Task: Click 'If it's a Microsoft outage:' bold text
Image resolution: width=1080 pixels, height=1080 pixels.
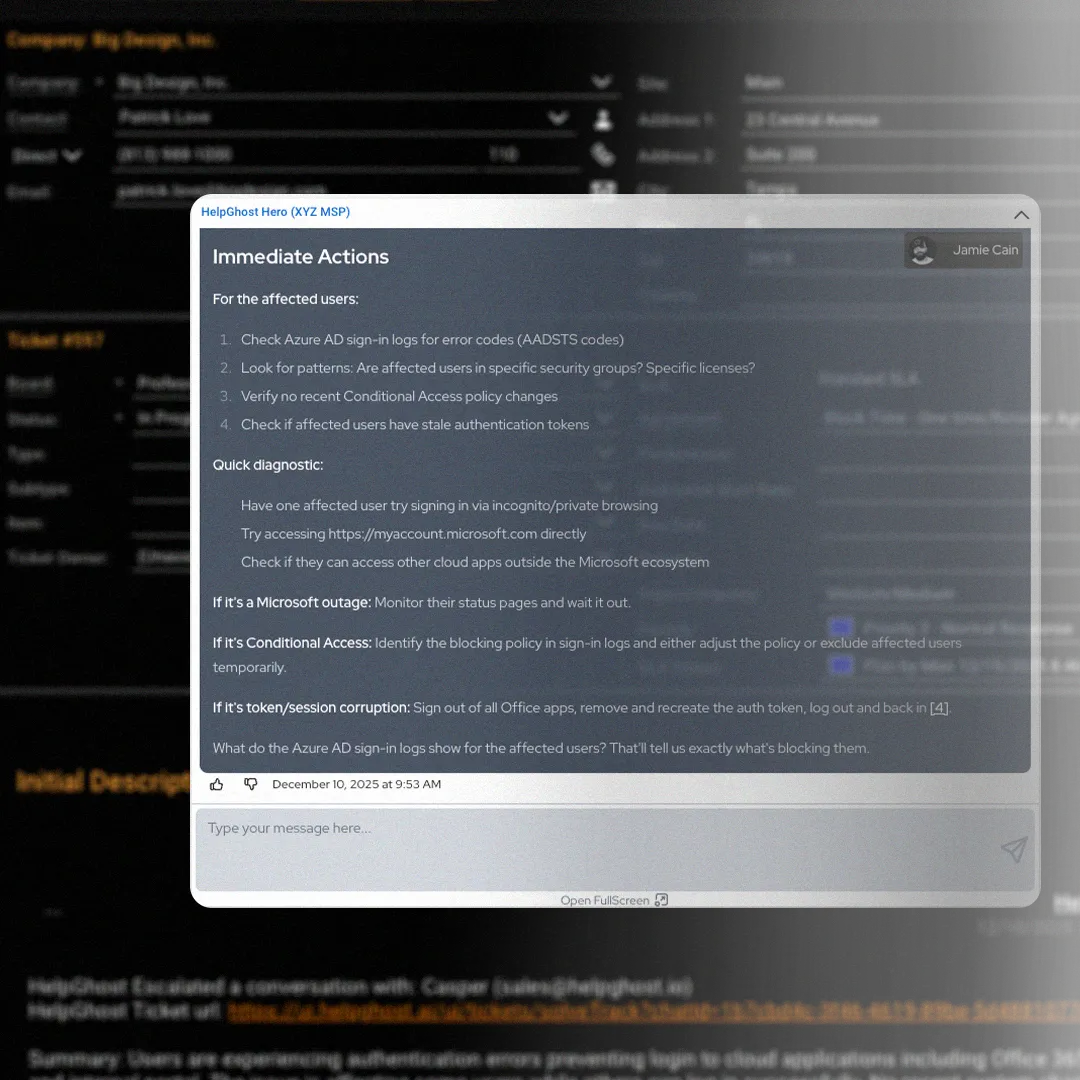Action: point(292,603)
